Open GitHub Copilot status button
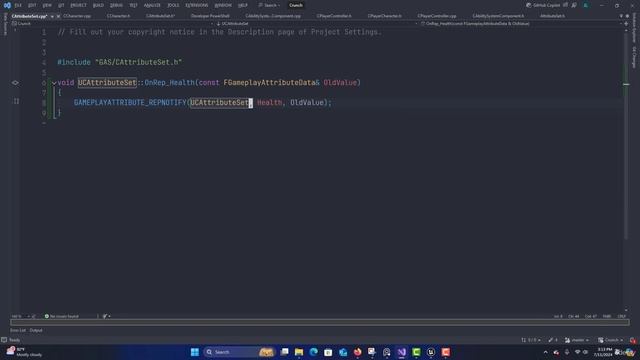The width and height of the screenshot is (640, 360). coord(543,5)
